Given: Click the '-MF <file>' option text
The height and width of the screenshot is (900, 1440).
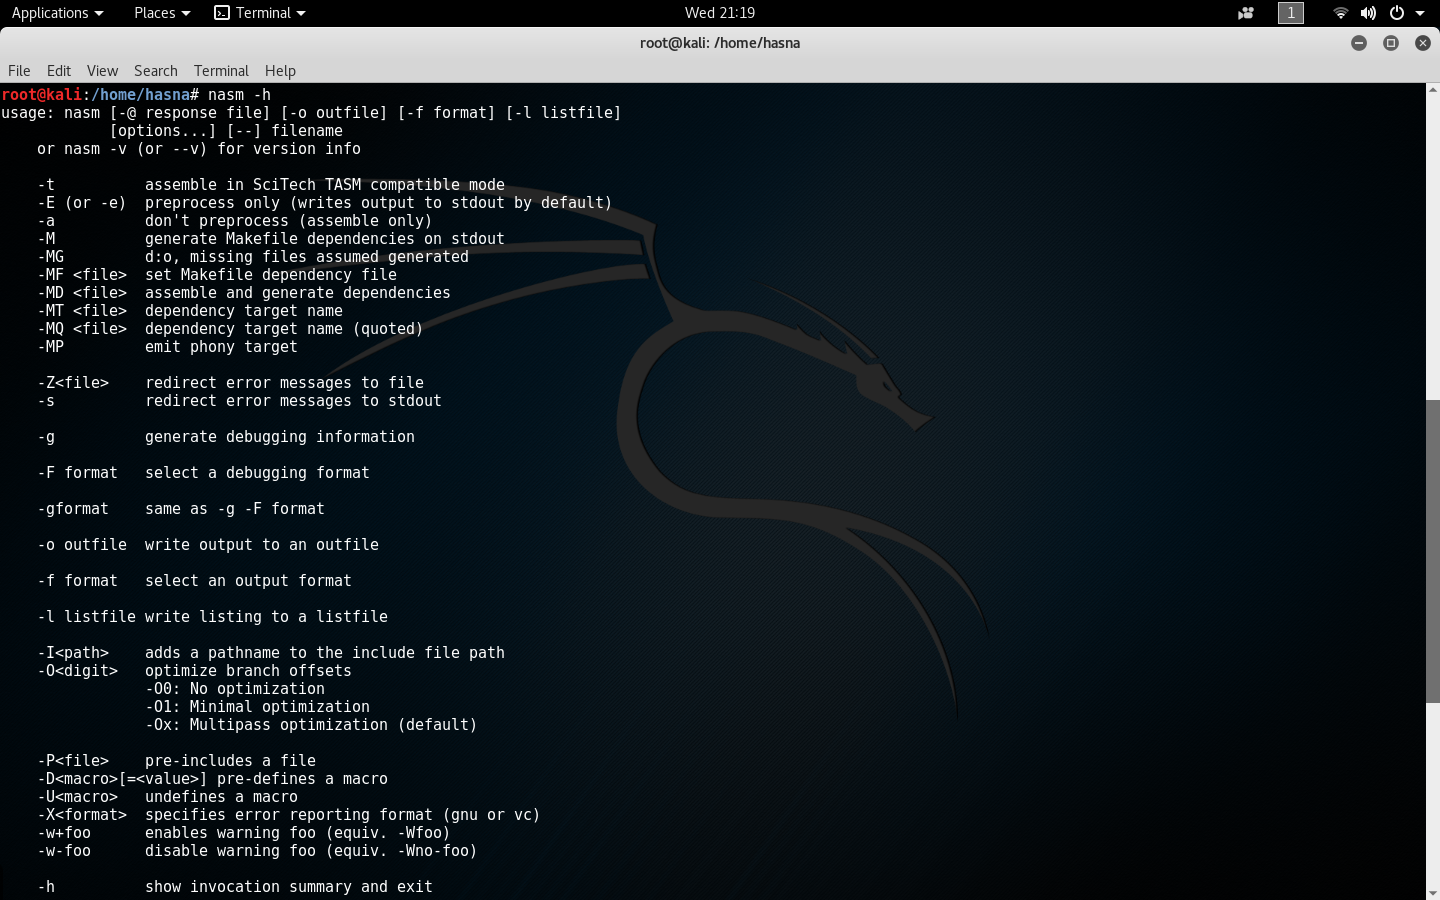Looking at the screenshot, I should click(82, 275).
